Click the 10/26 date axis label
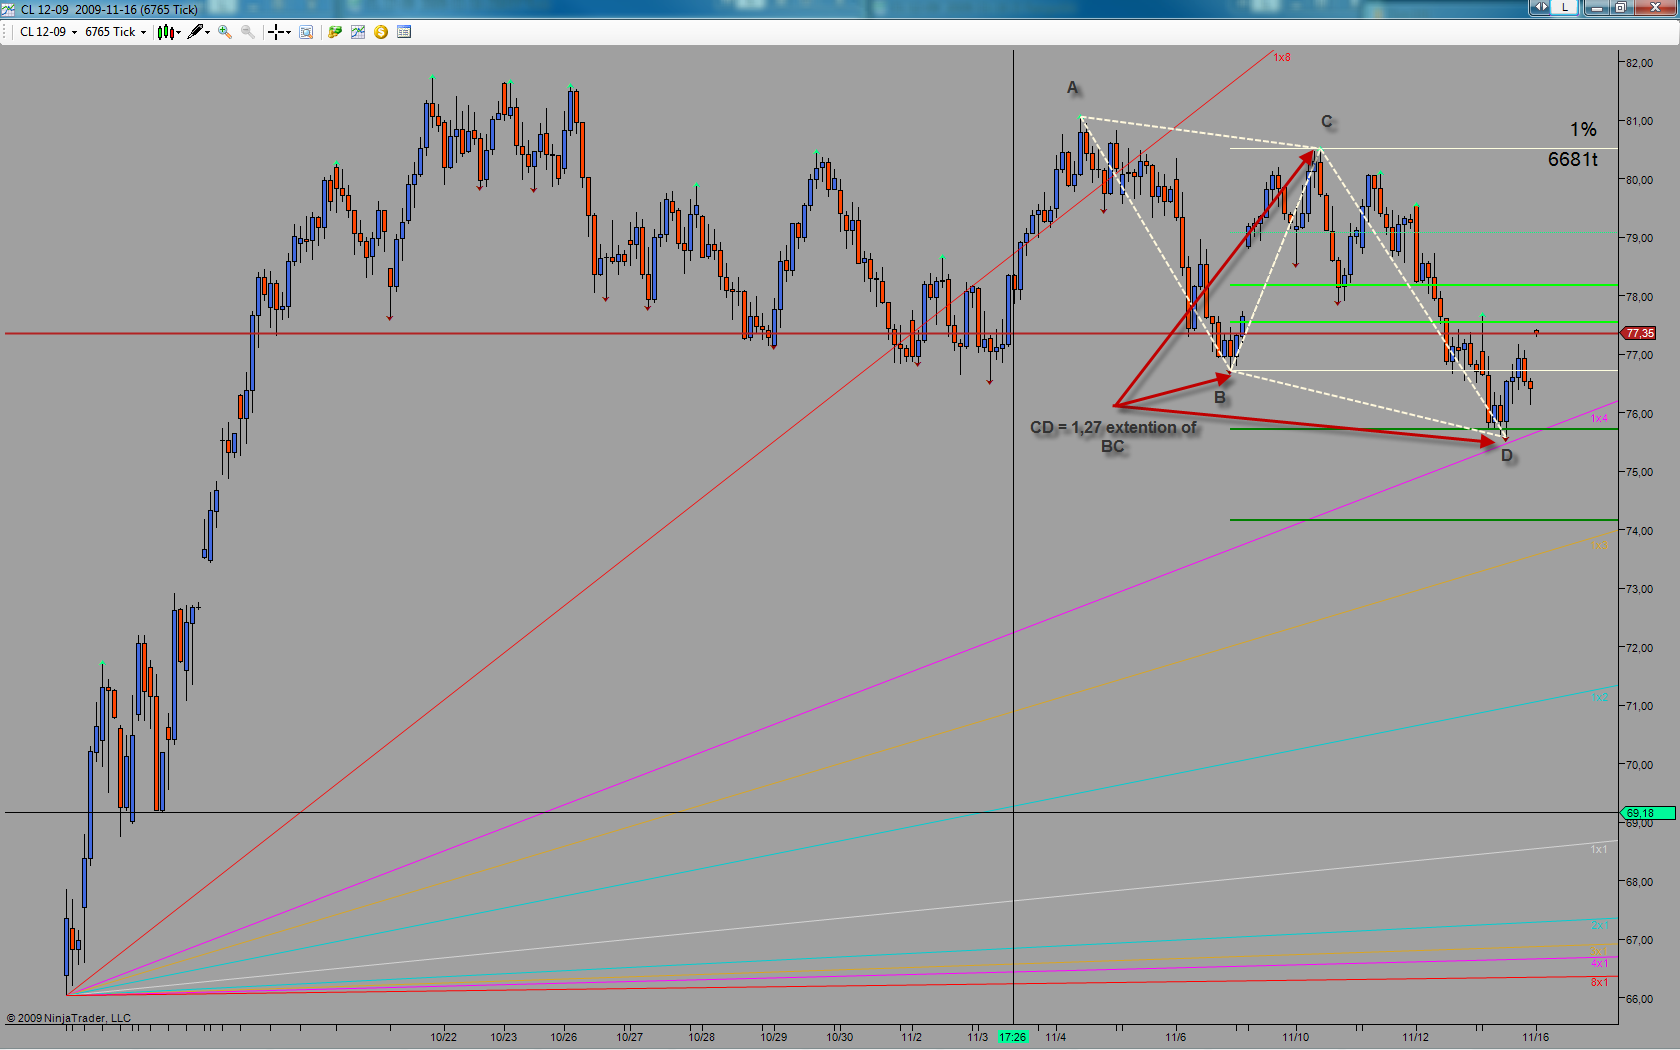The width and height of the screenshot is (1680, 1050). pos(564,1037)
